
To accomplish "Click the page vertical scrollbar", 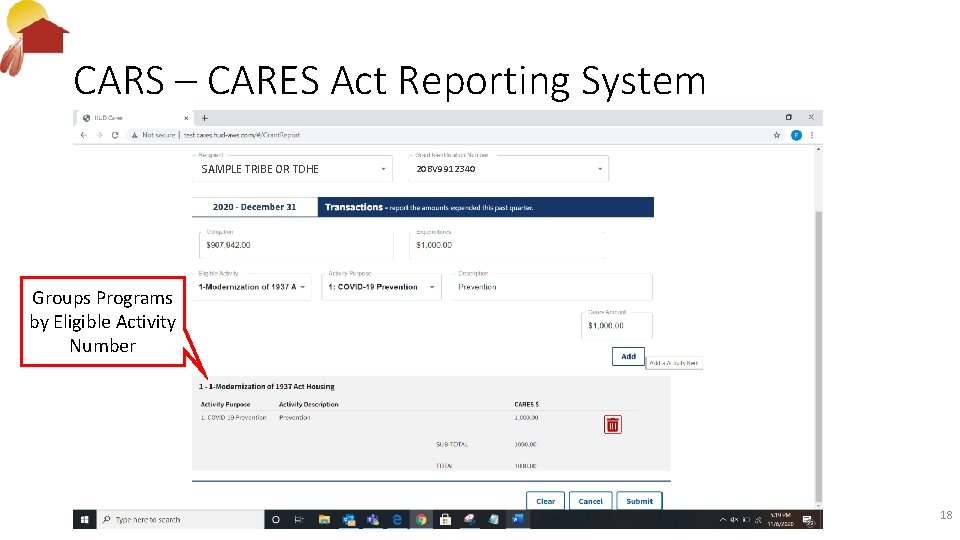I will [x=819, y=355].
